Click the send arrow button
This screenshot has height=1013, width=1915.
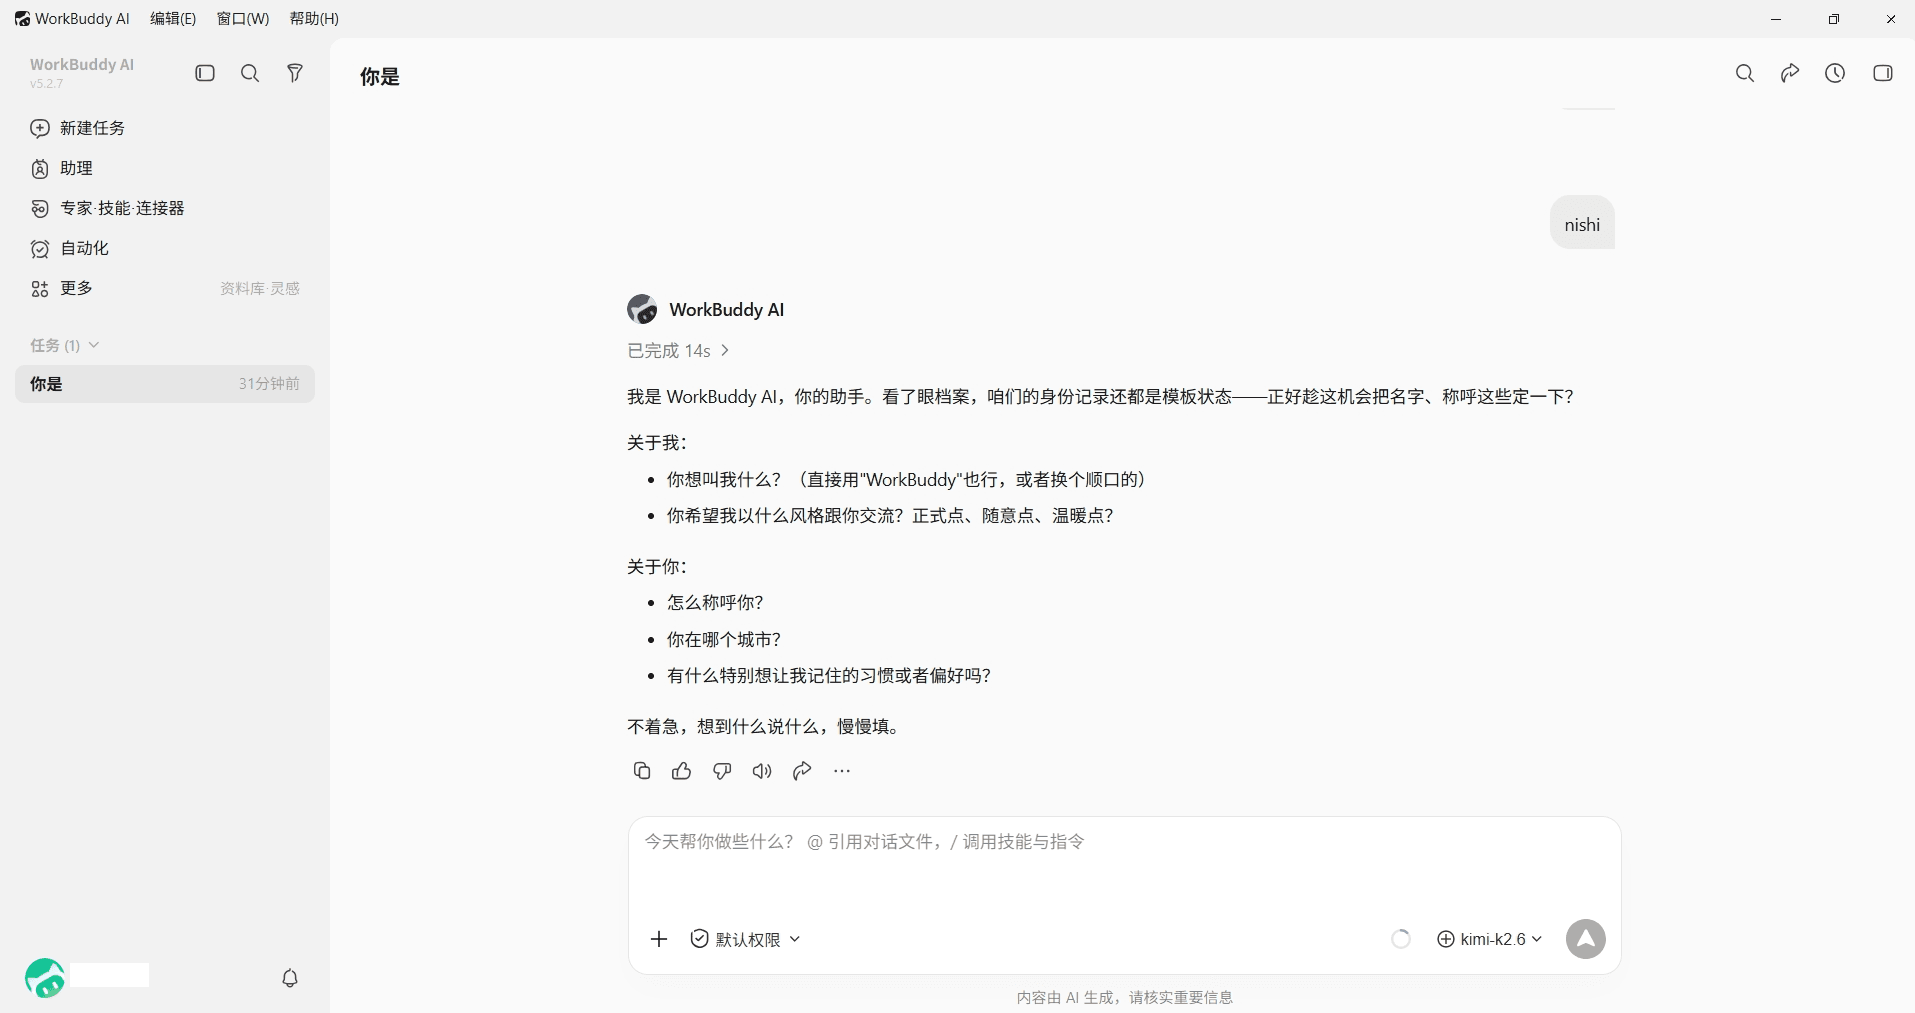pyautogui.click(x=1586, y=939)
